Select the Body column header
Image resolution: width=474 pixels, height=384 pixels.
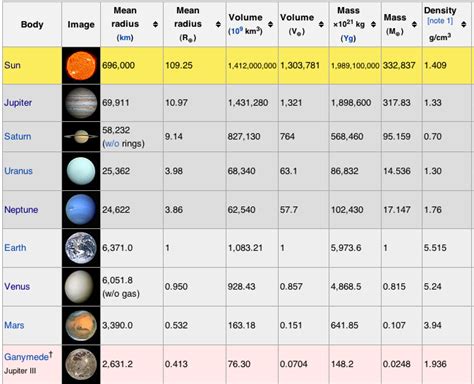point(32,24)
